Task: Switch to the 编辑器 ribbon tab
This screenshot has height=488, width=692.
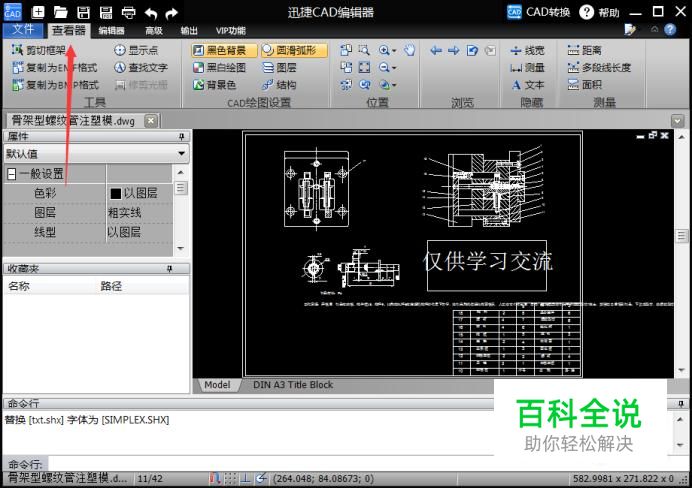Action: click(x=111, y=30)
